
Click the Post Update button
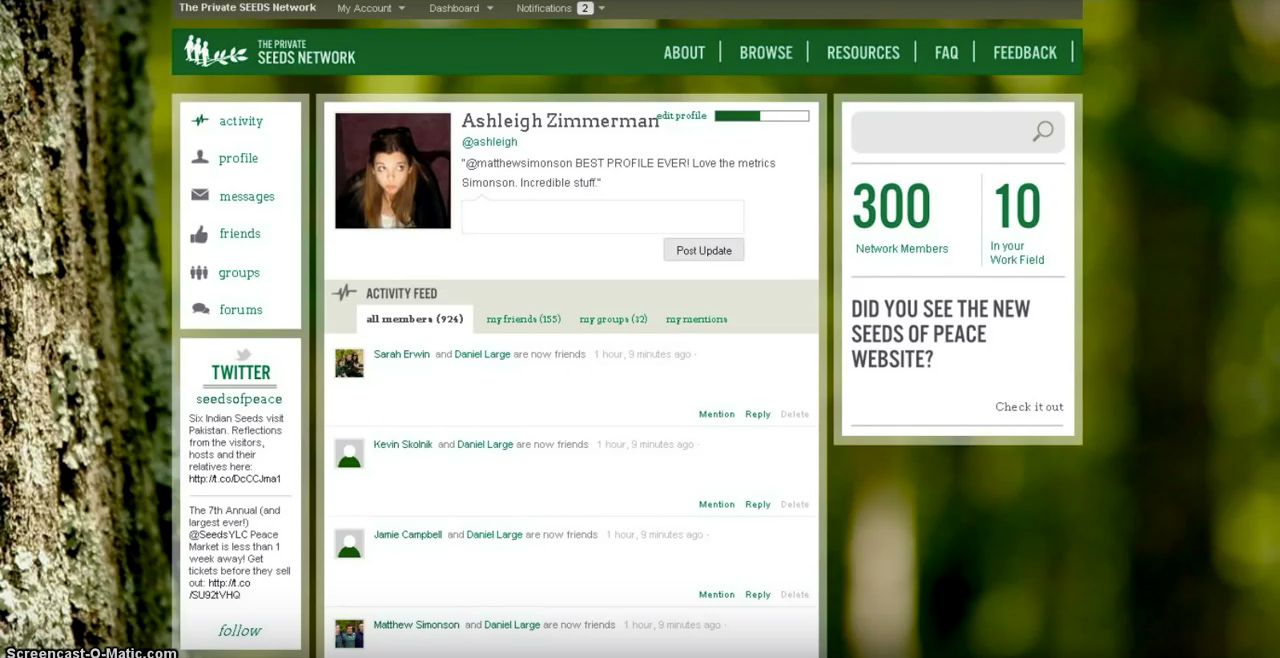704,250
